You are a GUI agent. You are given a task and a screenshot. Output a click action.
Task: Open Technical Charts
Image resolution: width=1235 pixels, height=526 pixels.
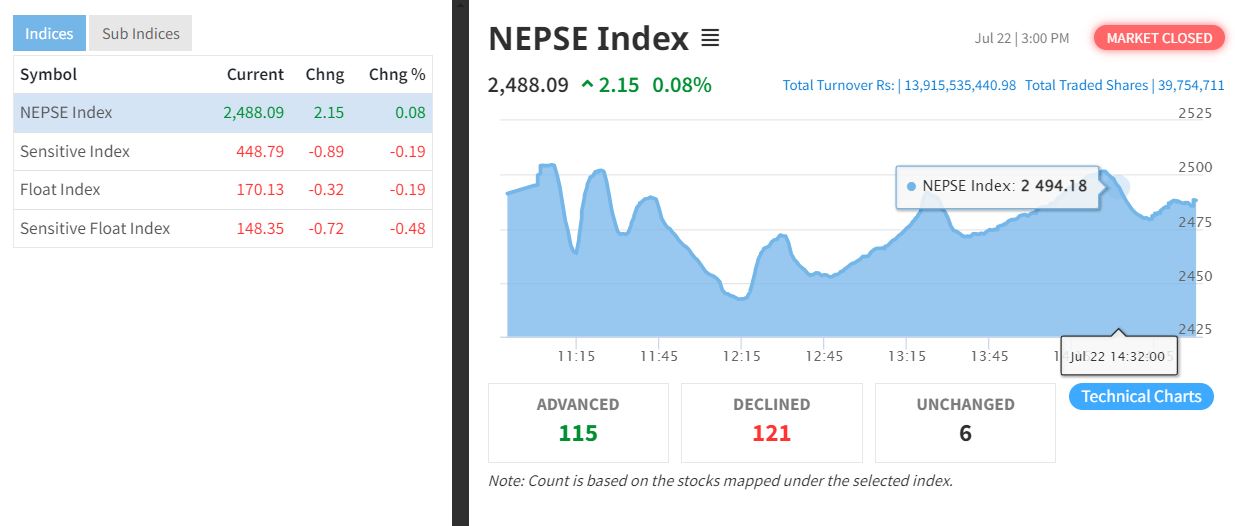coord(1141,396)
